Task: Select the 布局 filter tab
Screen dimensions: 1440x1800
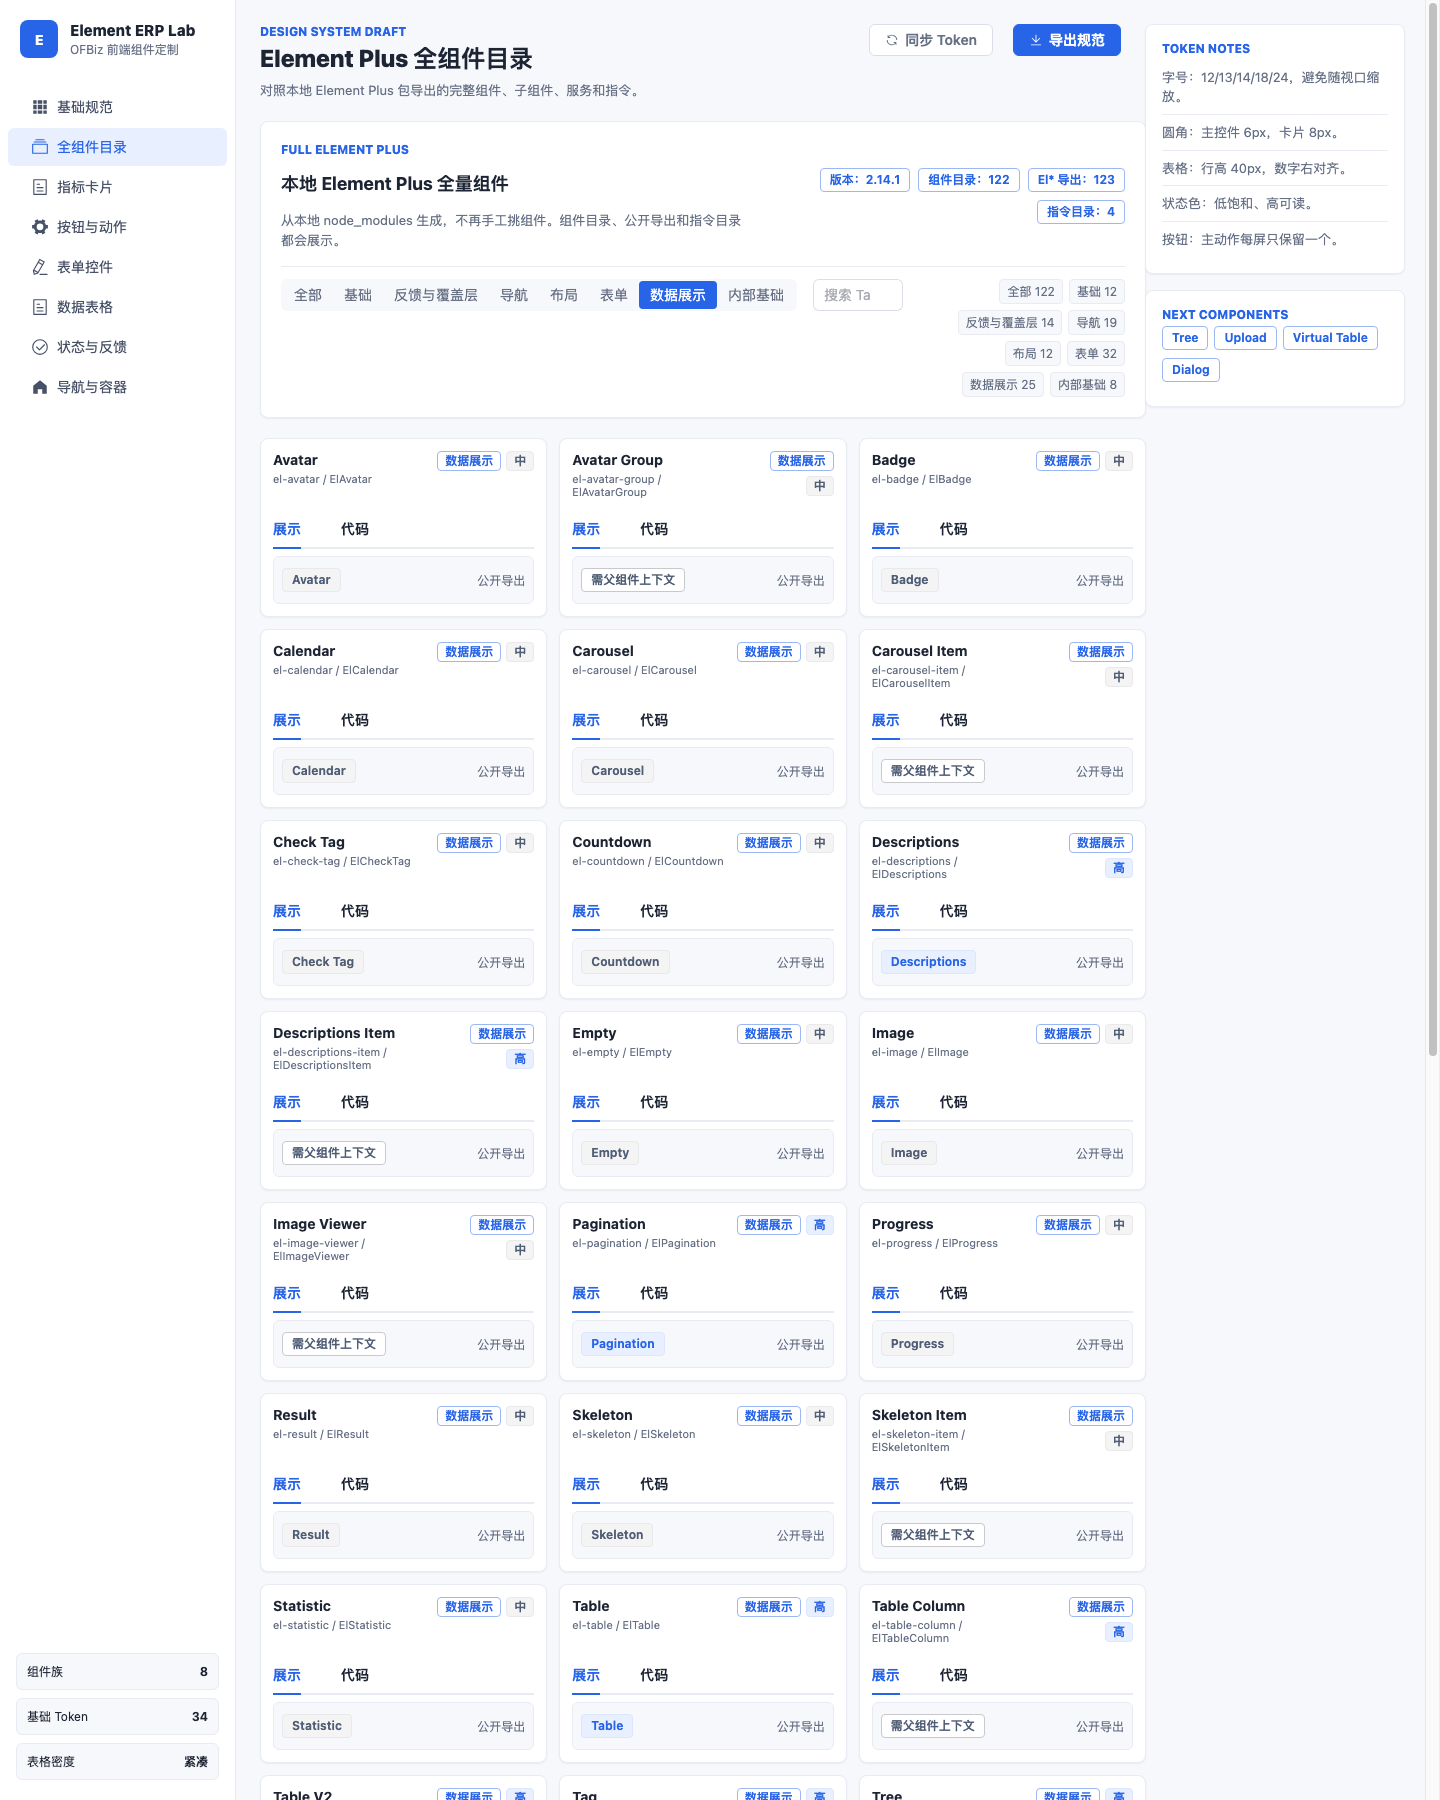Action: pos(564,295)
